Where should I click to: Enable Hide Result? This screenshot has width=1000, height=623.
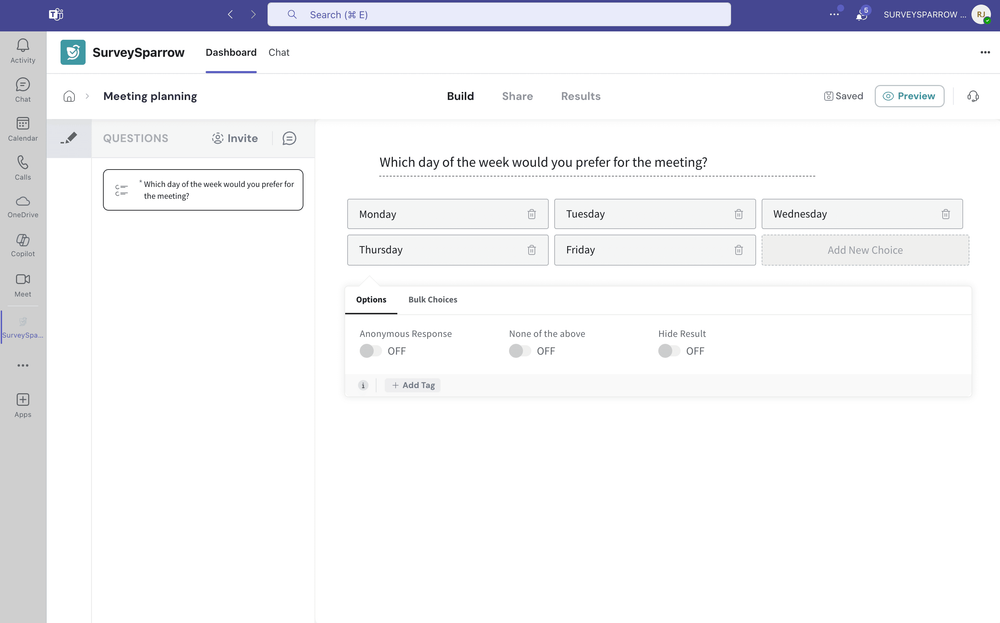[x=668, y=351]
